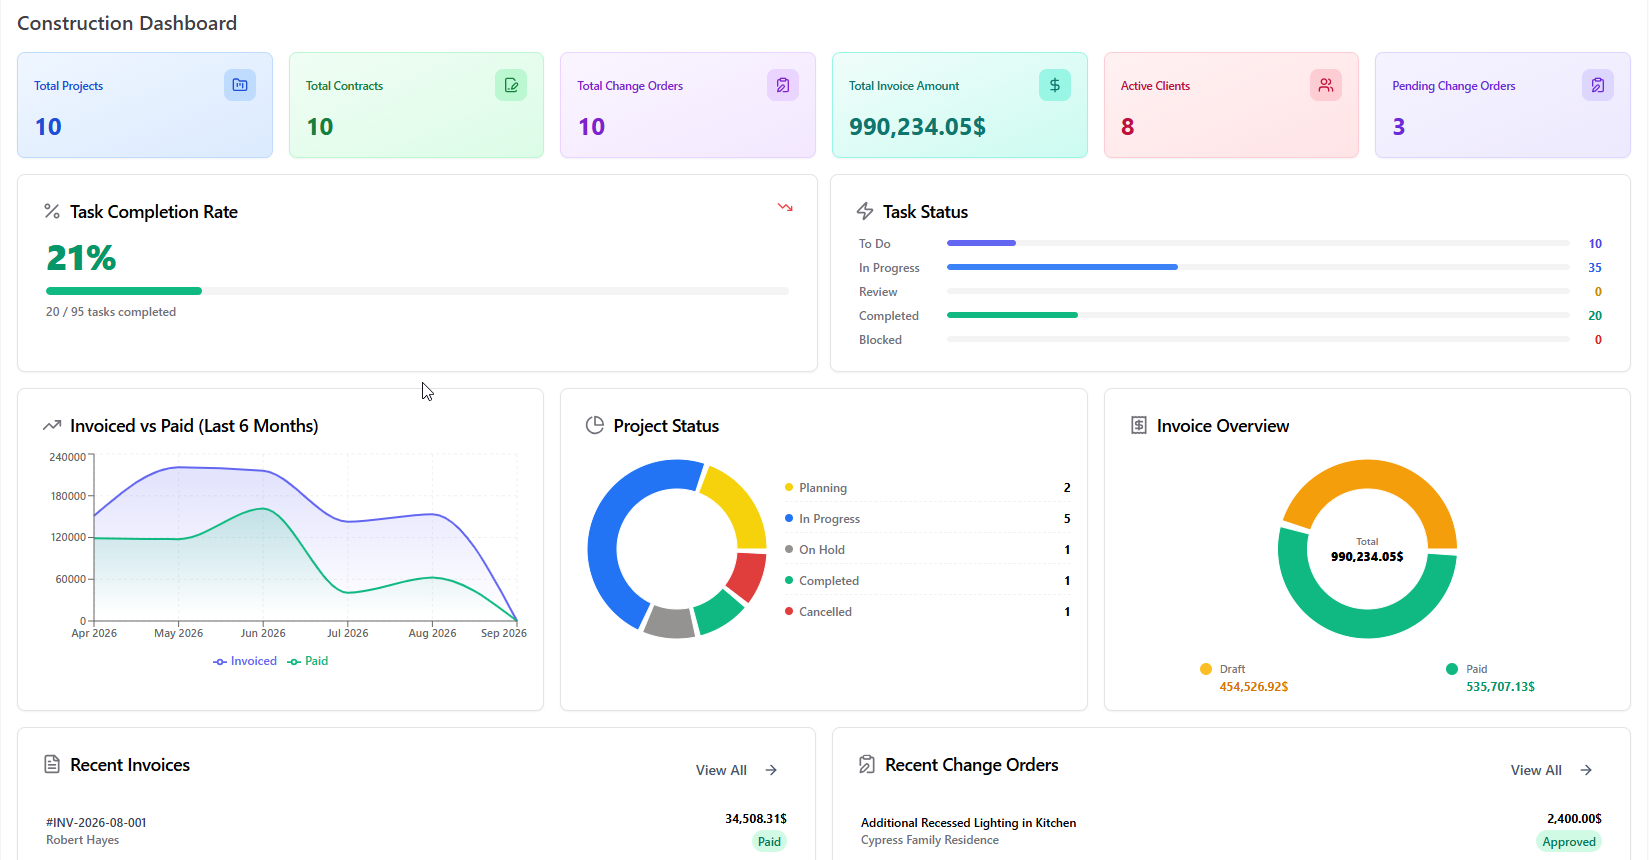
Task: Open invoice #INV-2026-08-001
Action: pos(96,823)
